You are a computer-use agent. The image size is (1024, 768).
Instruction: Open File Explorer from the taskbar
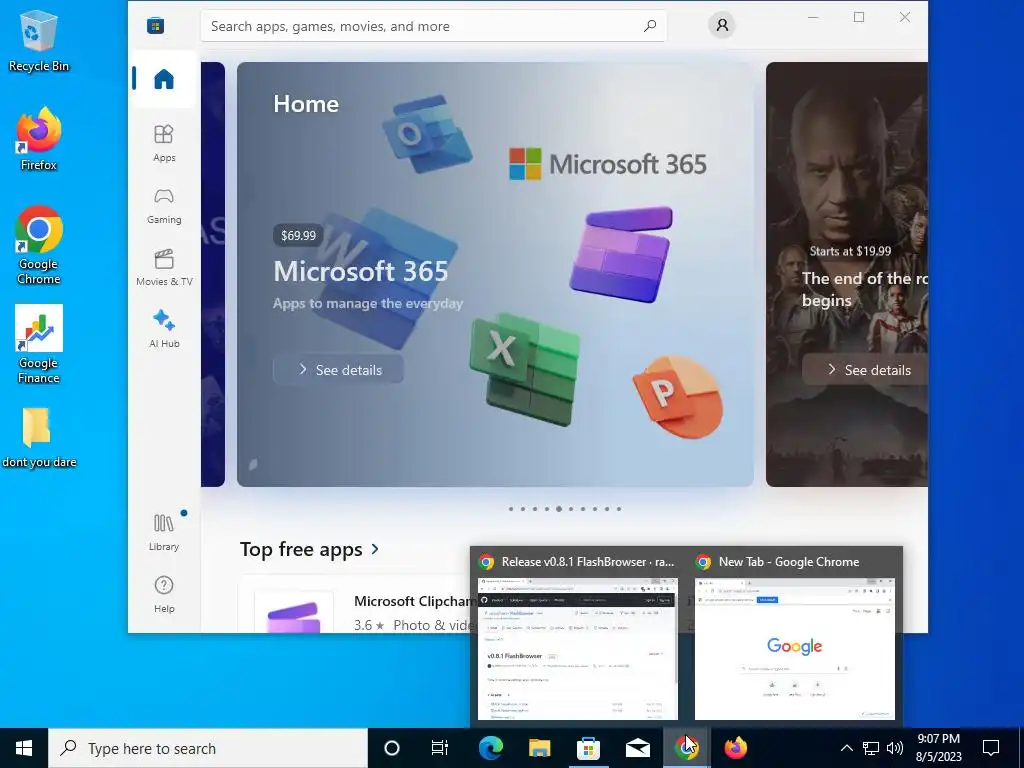[x=539, y=748]
